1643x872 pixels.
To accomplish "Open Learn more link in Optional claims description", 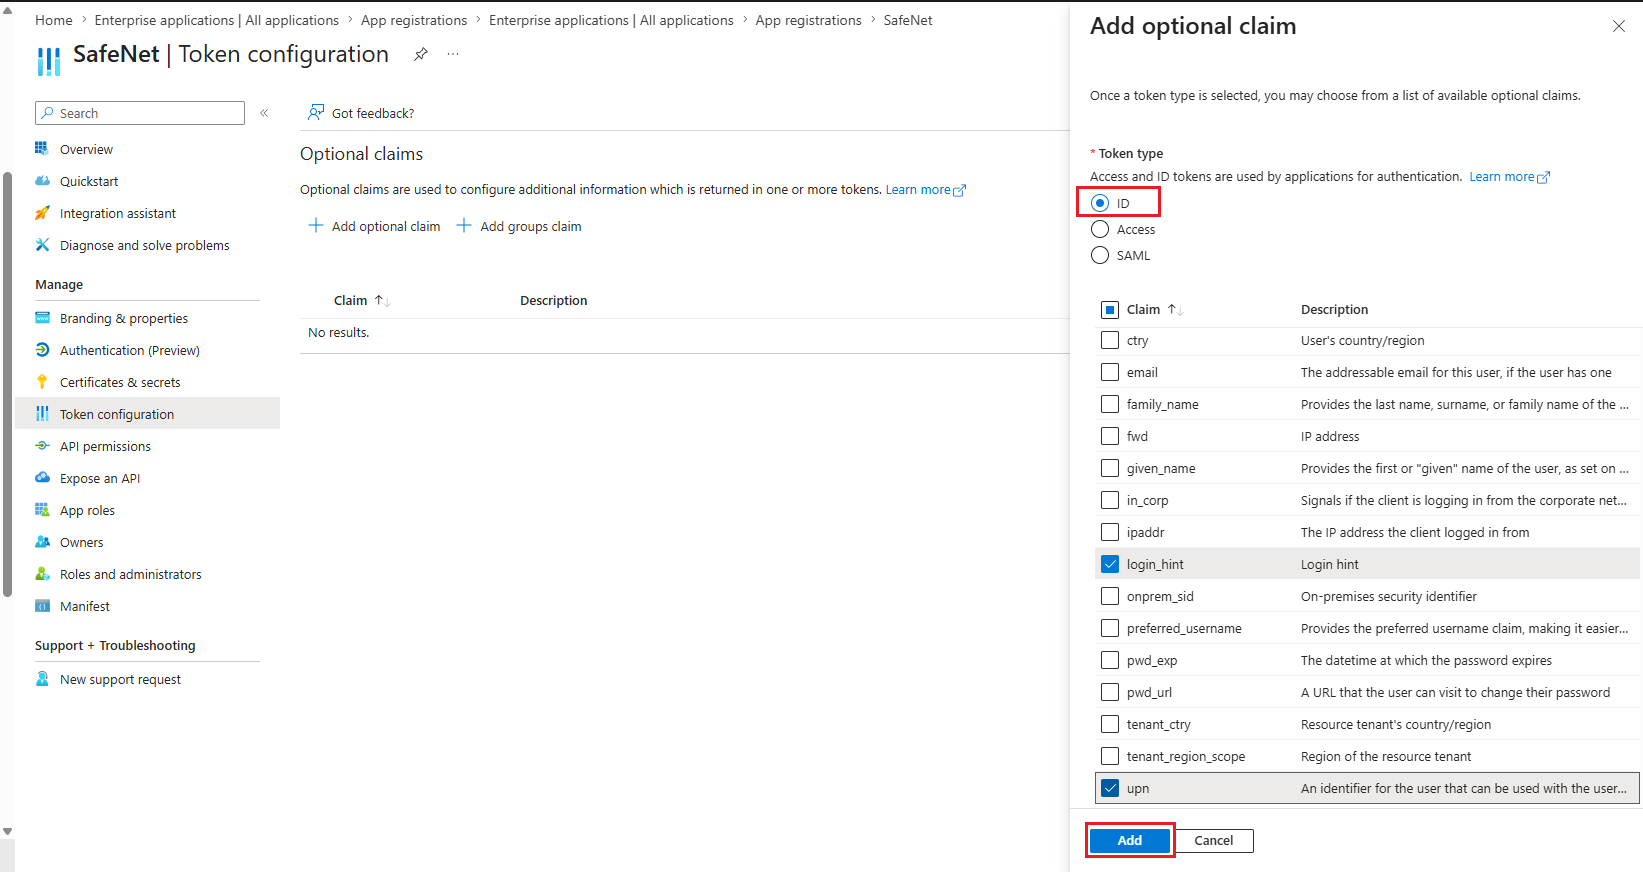I will pyautogui.click(x=925, y=190).
